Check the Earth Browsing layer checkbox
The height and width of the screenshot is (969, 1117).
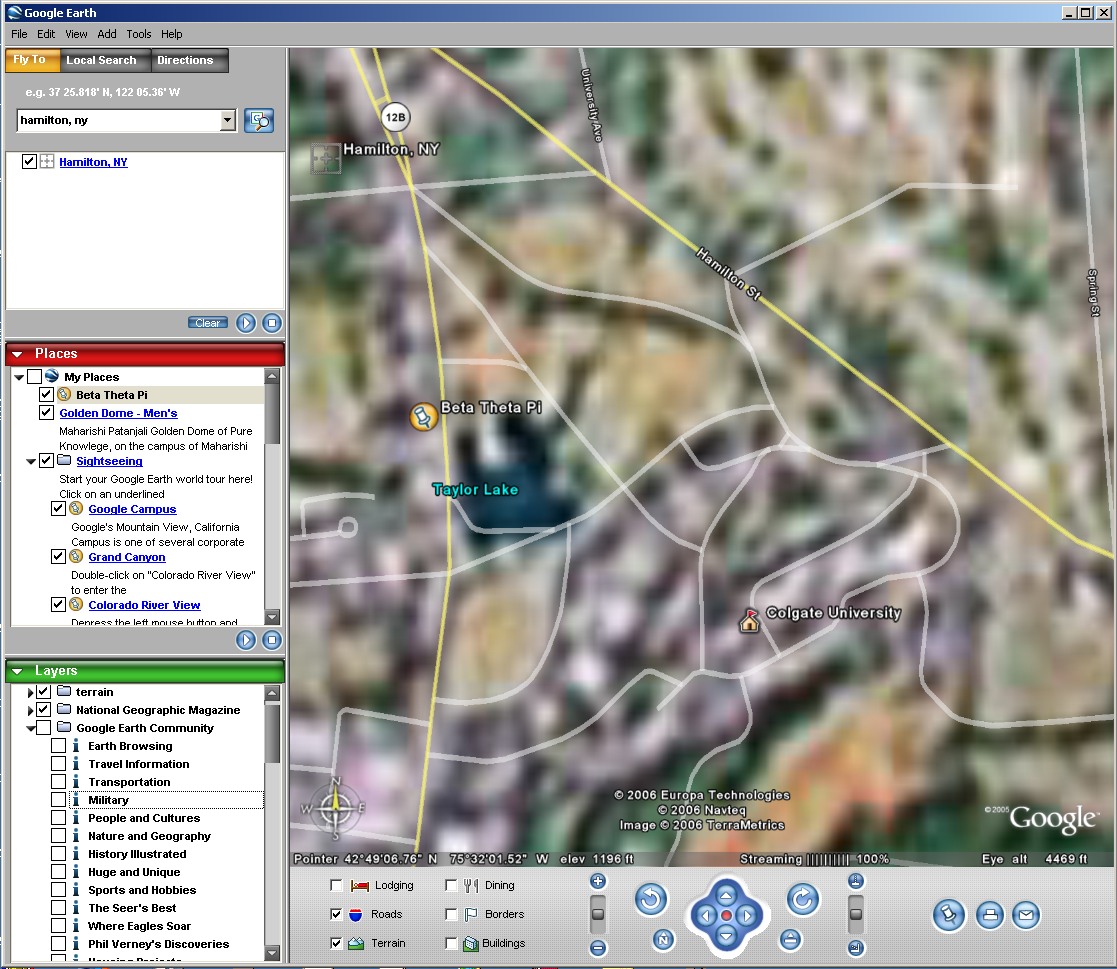(58, 746)
